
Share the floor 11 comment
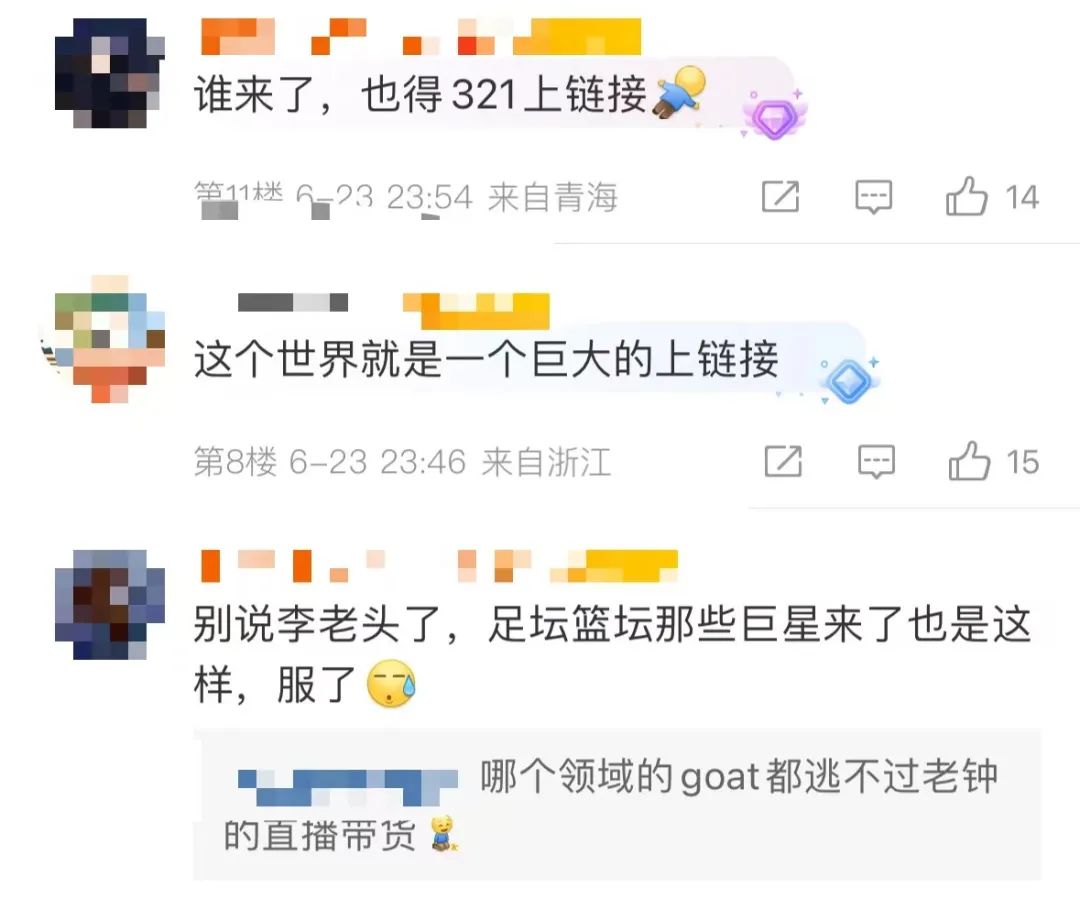click(x=780, y=197)
